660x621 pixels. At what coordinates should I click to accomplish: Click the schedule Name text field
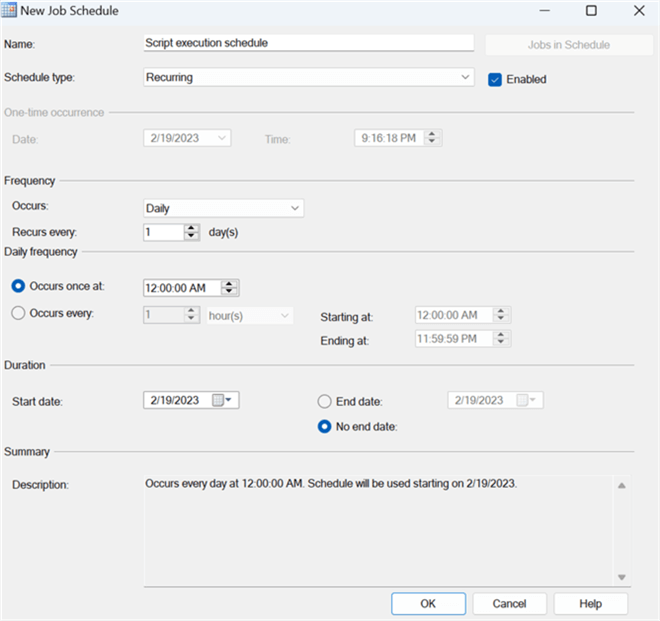(308, 43)
